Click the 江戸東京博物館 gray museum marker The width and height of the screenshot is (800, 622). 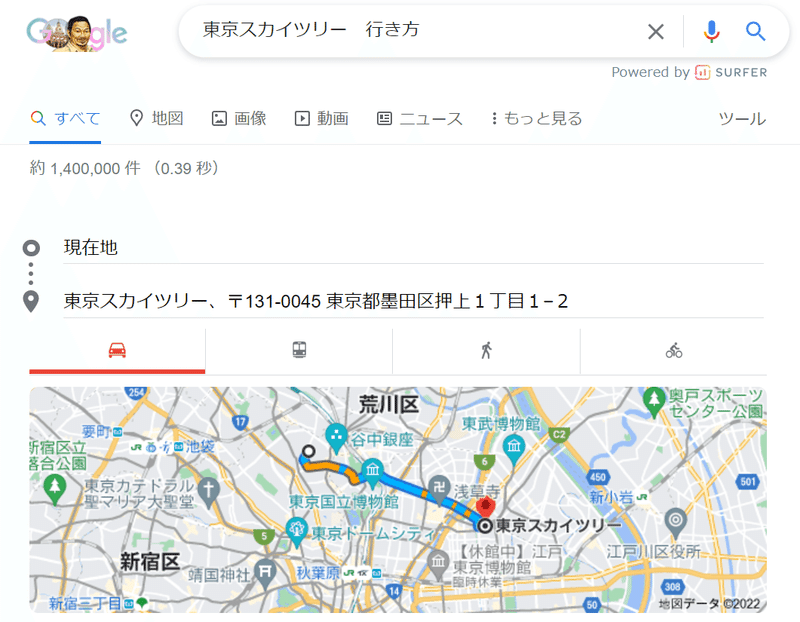[x=438, y=564]
